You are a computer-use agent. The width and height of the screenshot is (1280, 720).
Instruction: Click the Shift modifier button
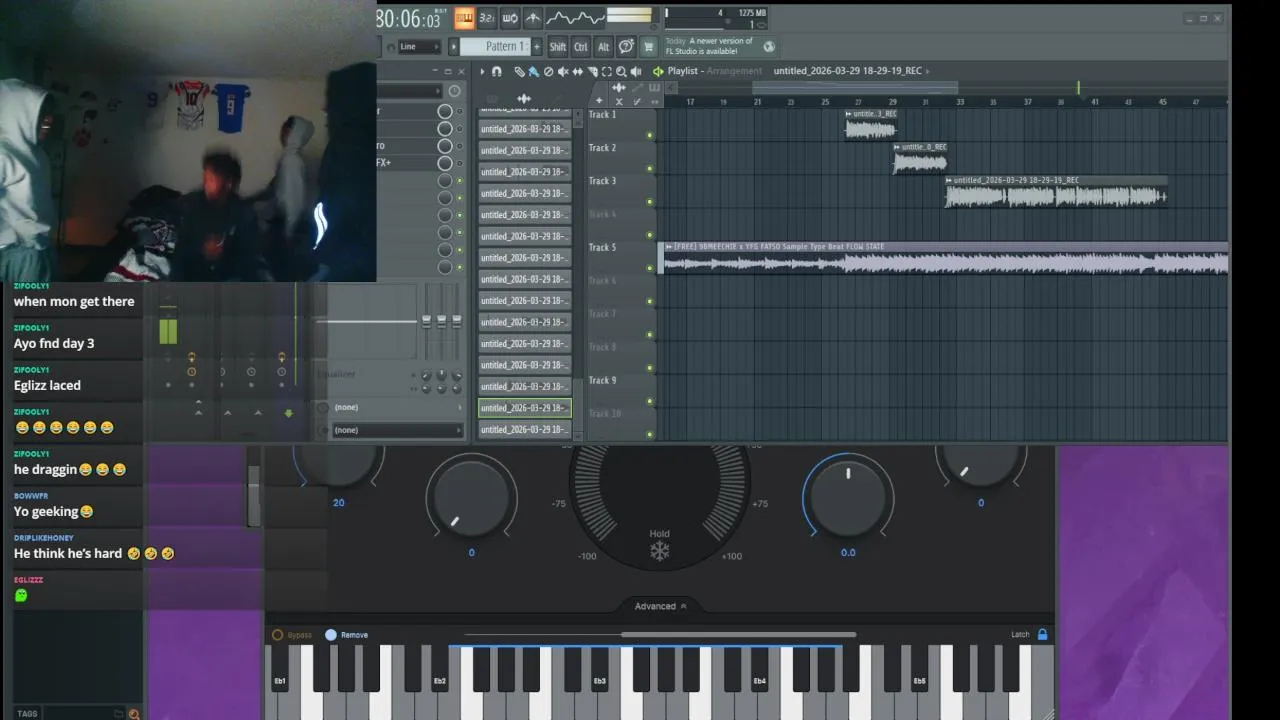(558, 46)
